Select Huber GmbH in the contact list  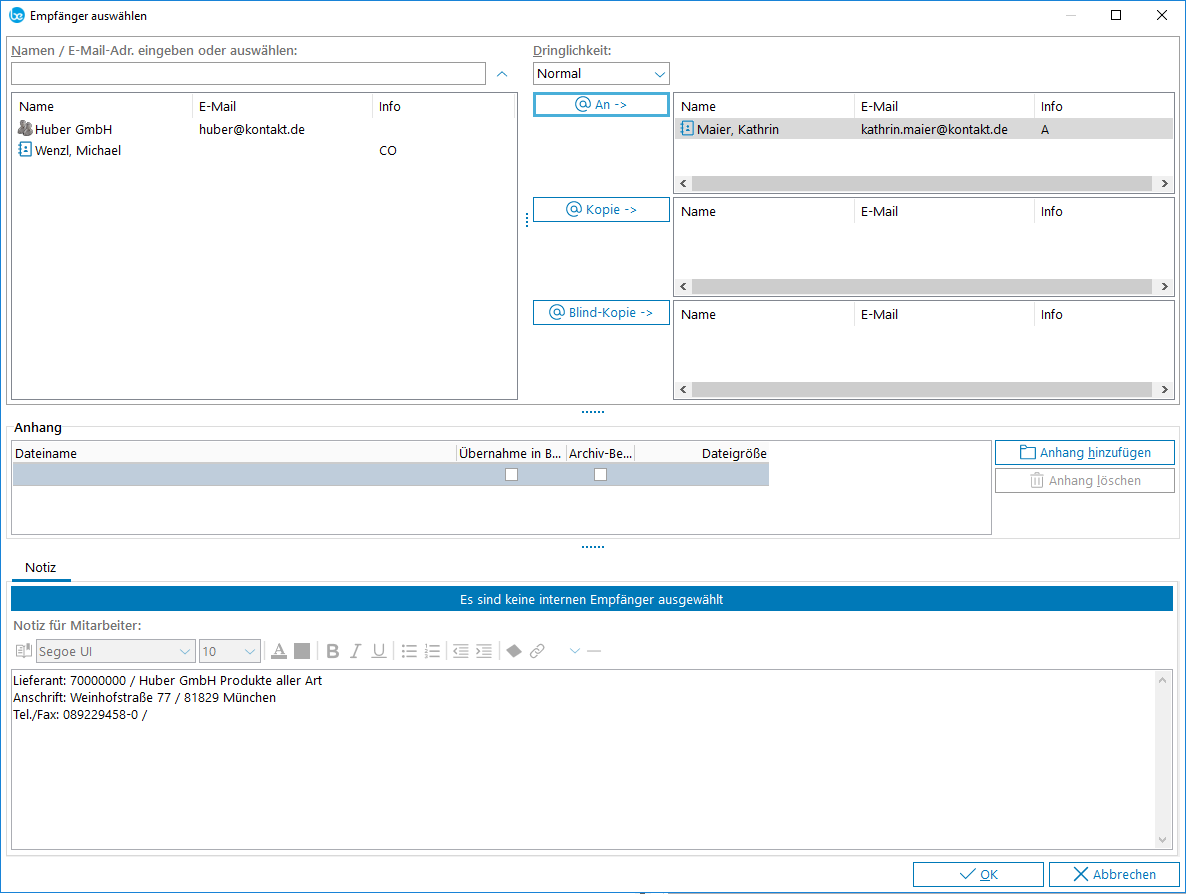[x=73, y=129]
